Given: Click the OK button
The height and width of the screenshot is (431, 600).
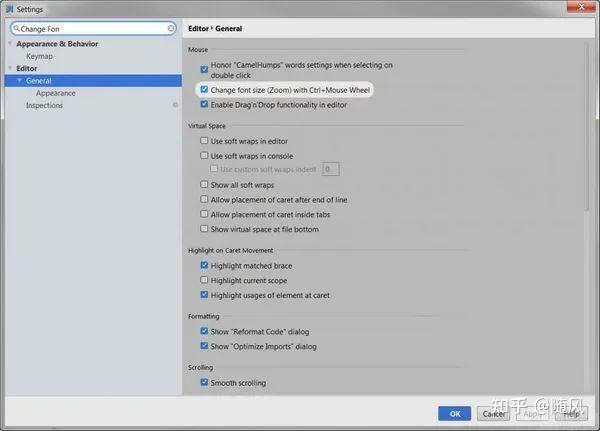Looking at the screenshot, I should [x=455, y=414].
